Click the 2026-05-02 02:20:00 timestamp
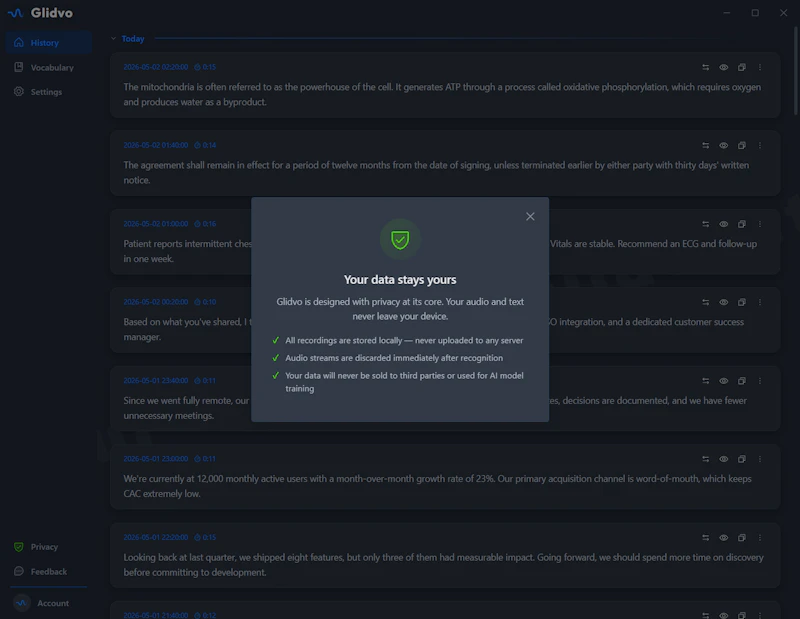Screen dimensions: 800x619 [x=156, y=67]
